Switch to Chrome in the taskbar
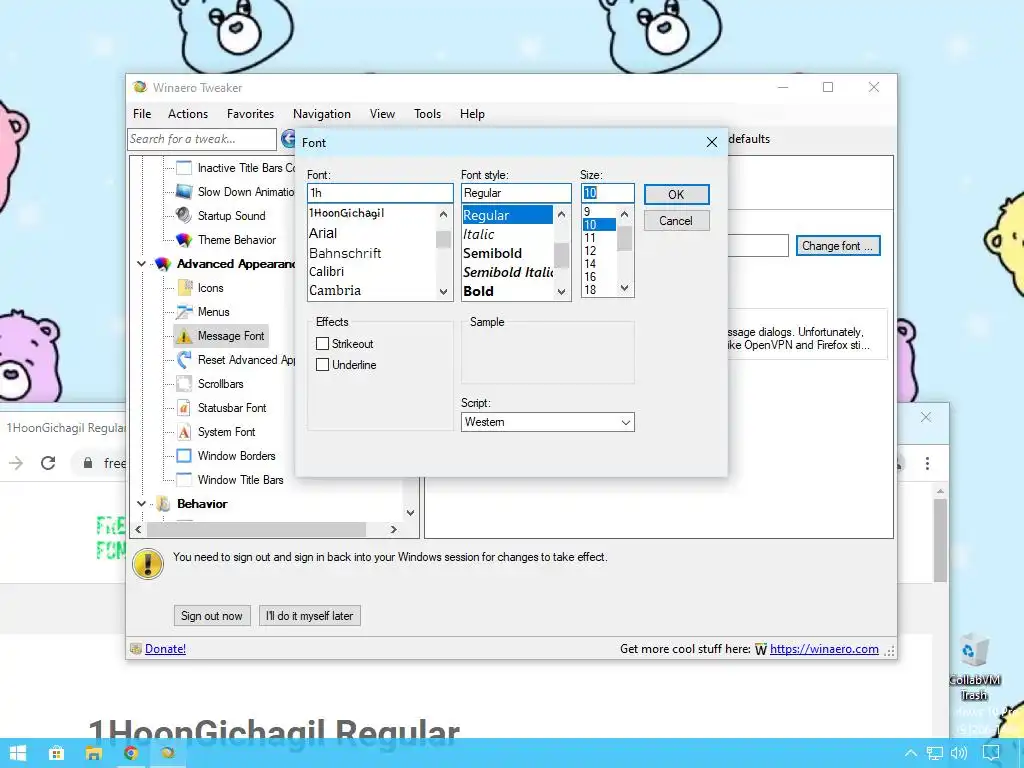The width and height of the screenshot is (1024, 768). click(131, 754)
